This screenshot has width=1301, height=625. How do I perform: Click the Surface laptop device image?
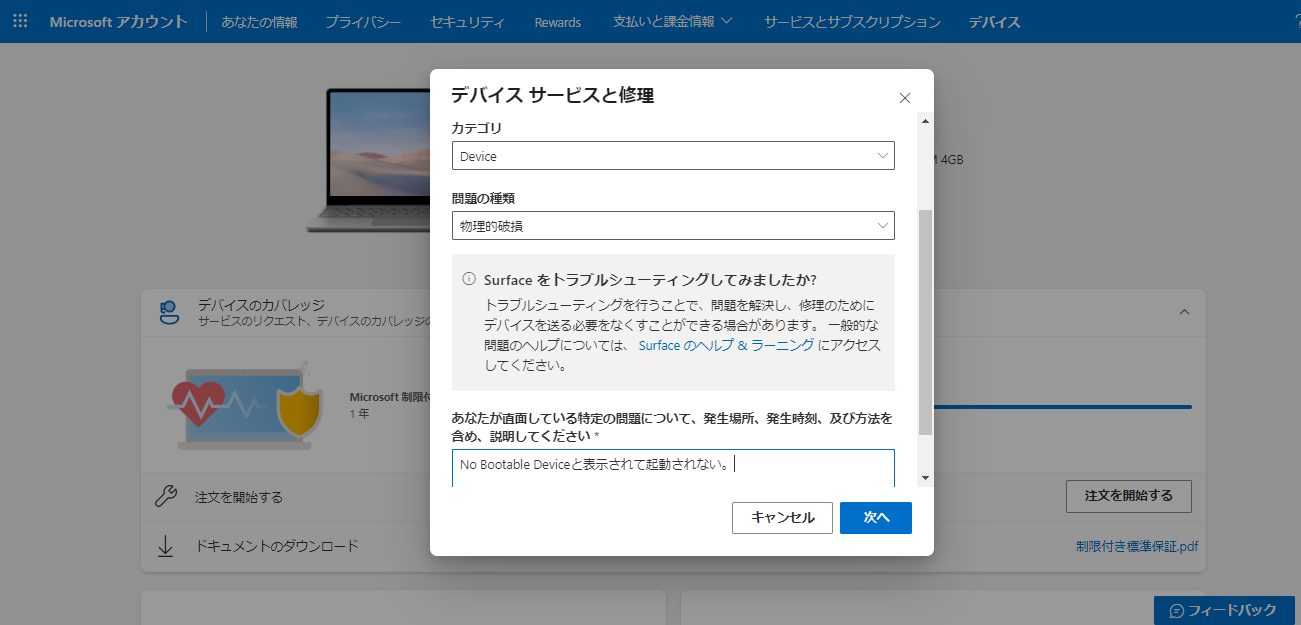368,160
